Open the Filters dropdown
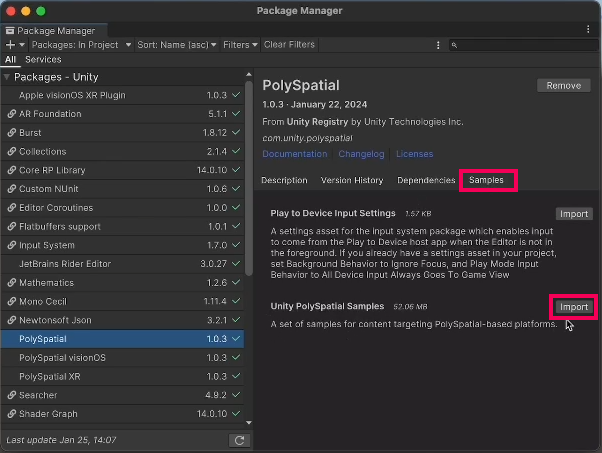 click(x=240, y=45)
